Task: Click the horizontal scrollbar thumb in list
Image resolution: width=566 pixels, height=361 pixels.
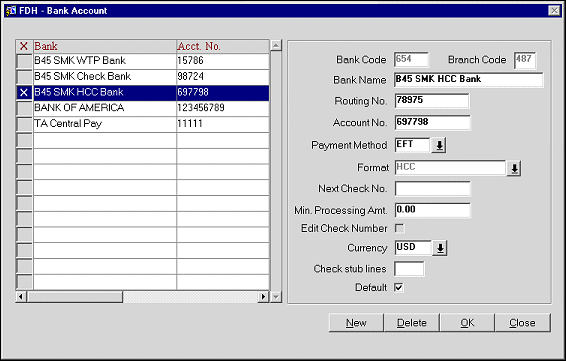Action: click(75, 297)
